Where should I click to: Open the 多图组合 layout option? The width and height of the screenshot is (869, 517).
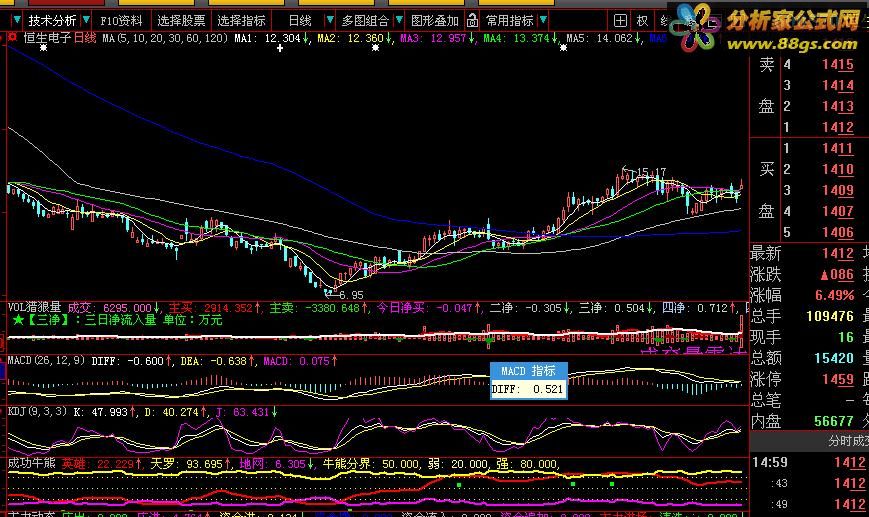tap(365, 21)
